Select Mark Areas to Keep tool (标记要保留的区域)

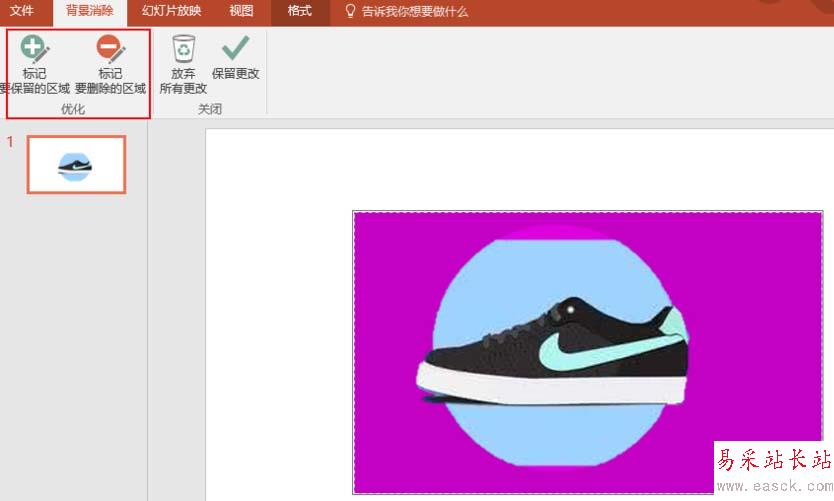[35, 64]
